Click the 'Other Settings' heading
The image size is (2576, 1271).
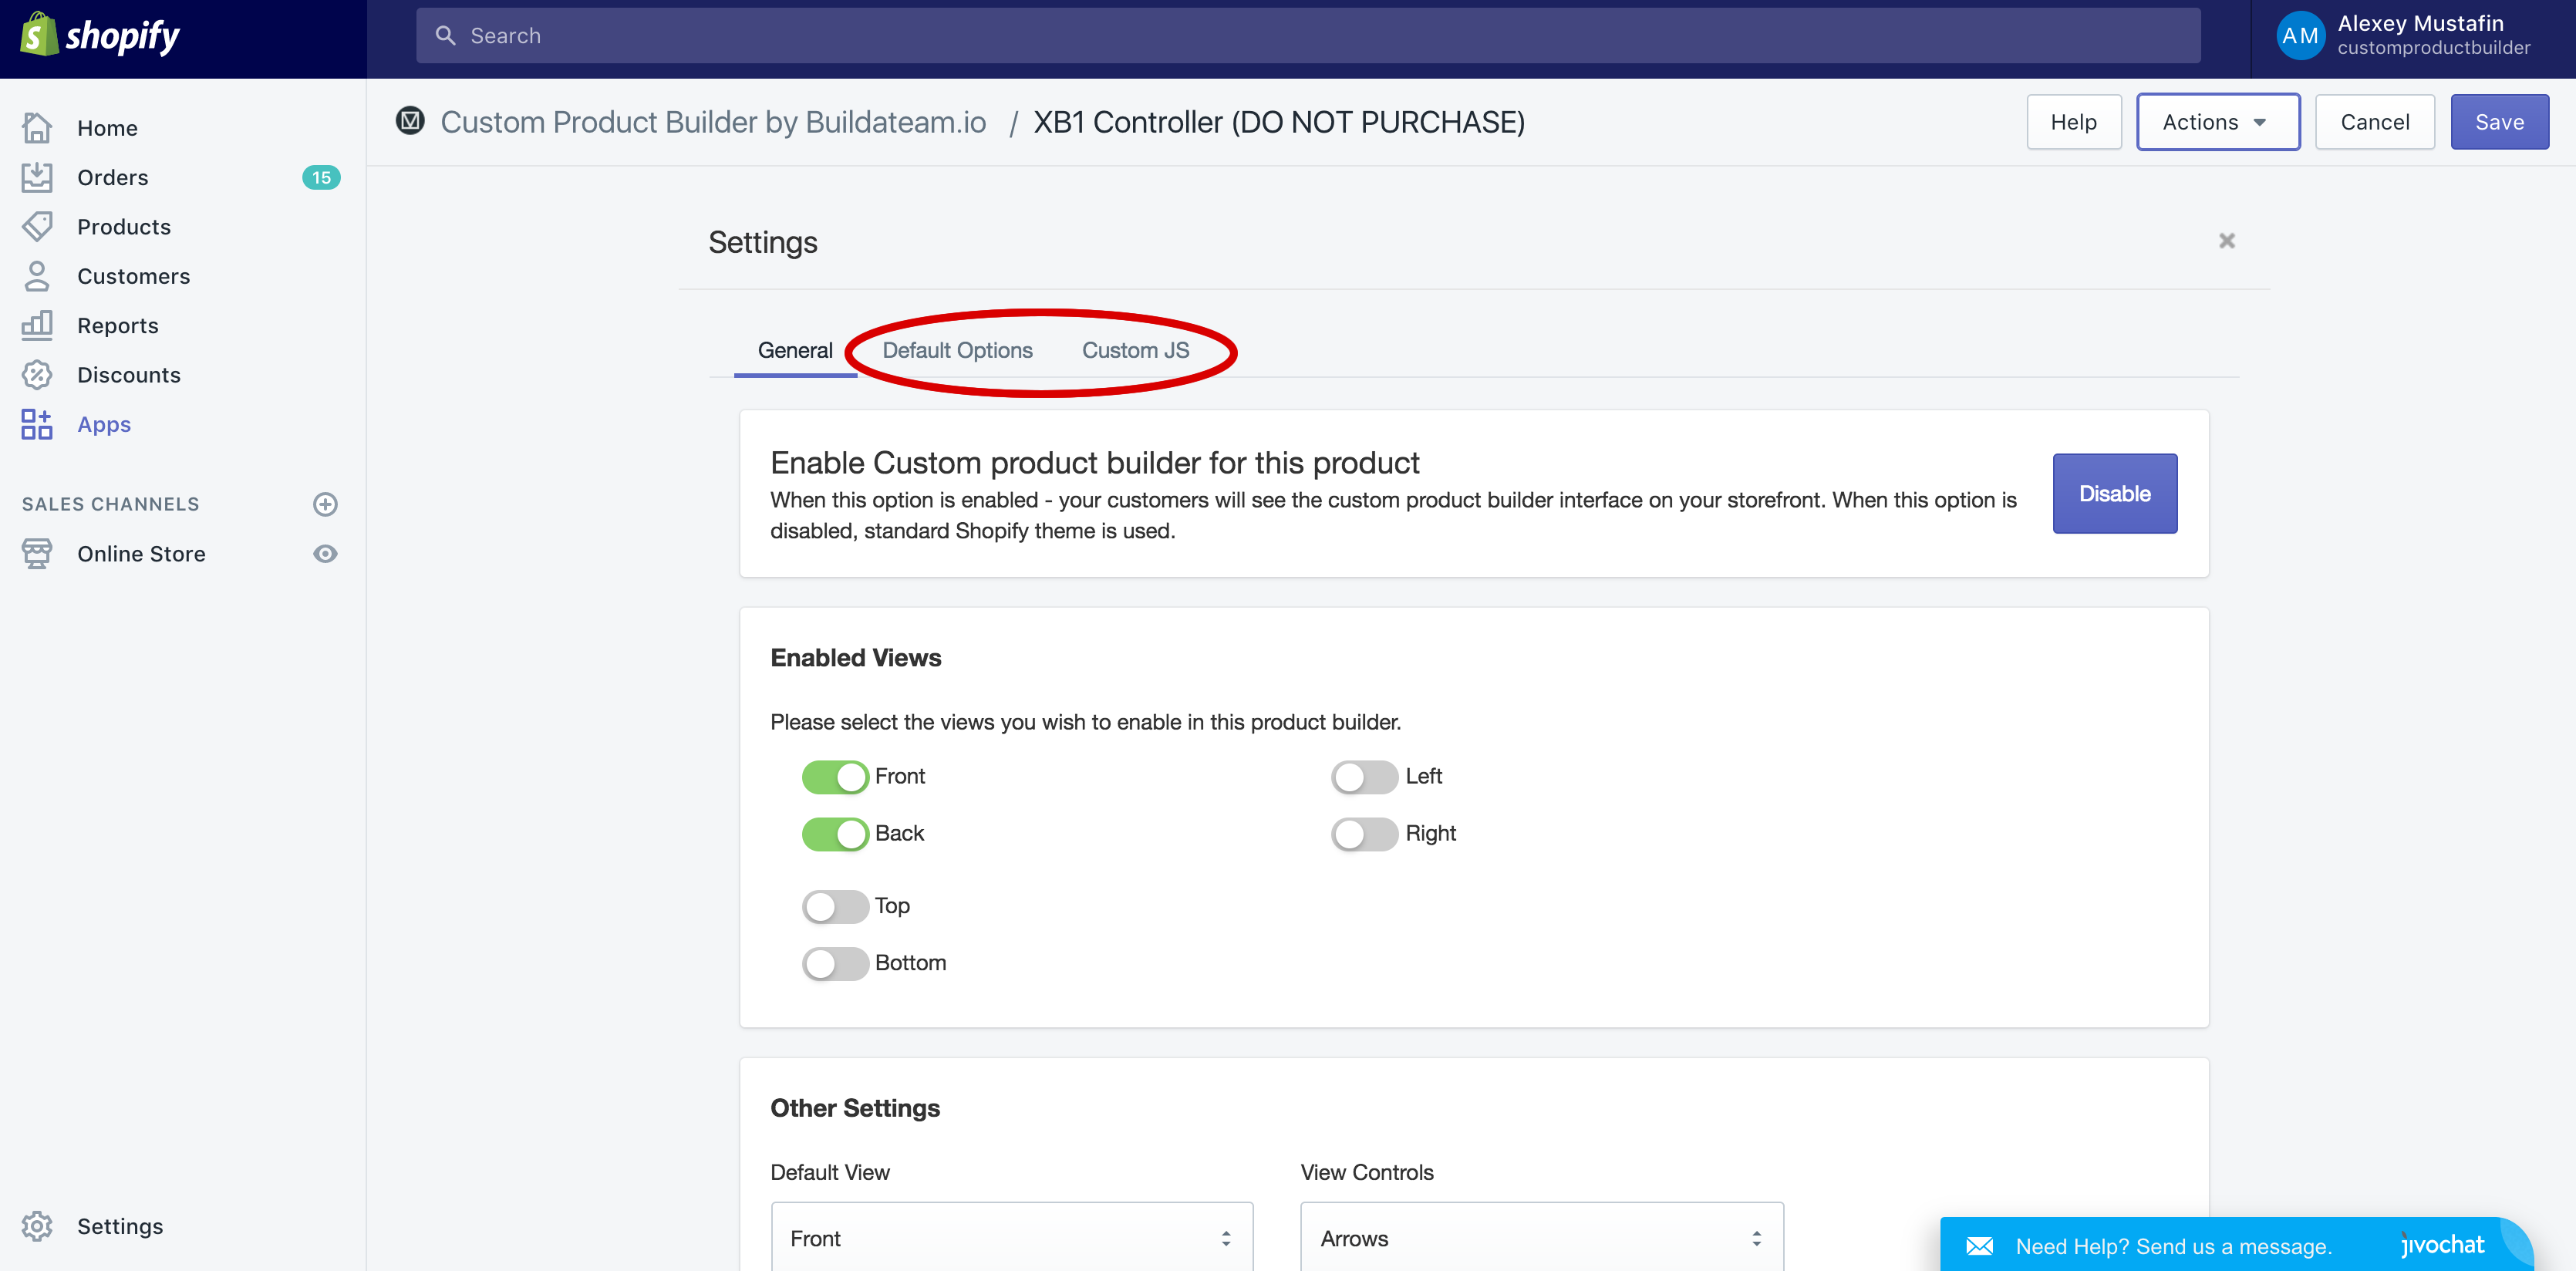pyautogui.click(x=855, y=1108)
